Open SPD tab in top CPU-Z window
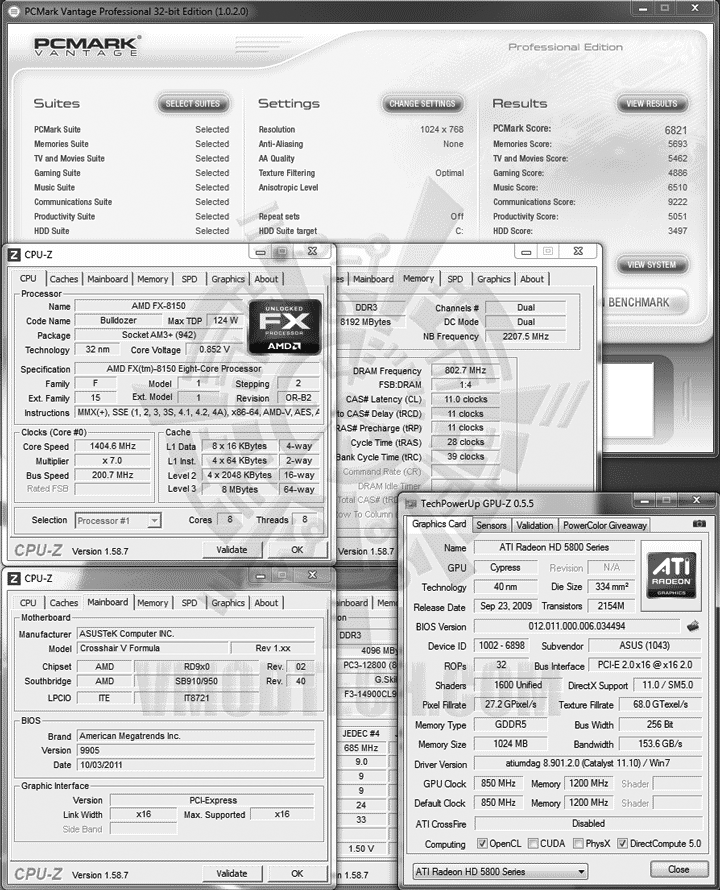Screen dimensions: 720x890 click(x=189, y=279)
